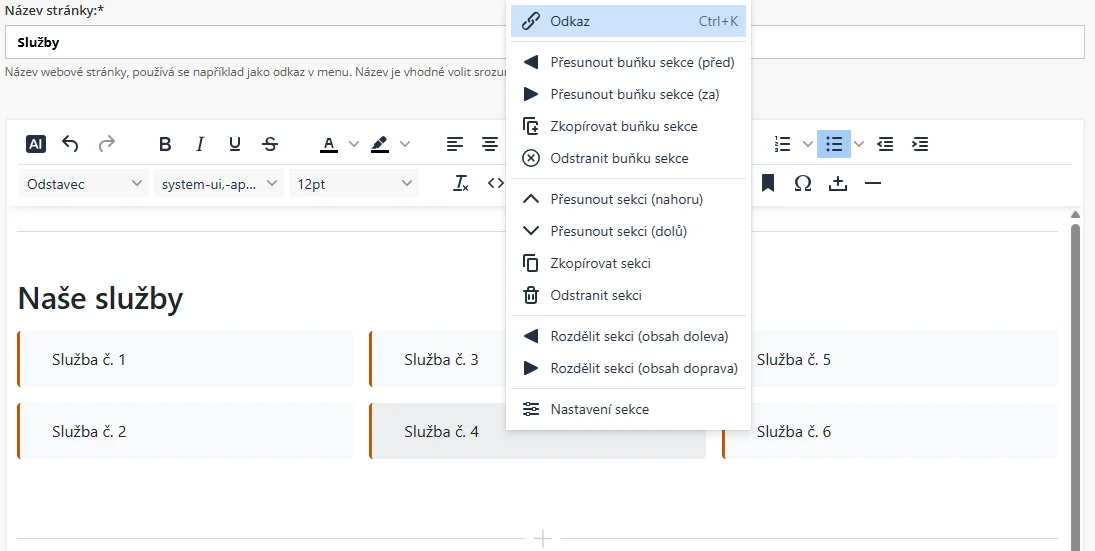Insert a special character (Omega icon)
The width and height of the screenshot is (1095, 551).
[802, 183]
